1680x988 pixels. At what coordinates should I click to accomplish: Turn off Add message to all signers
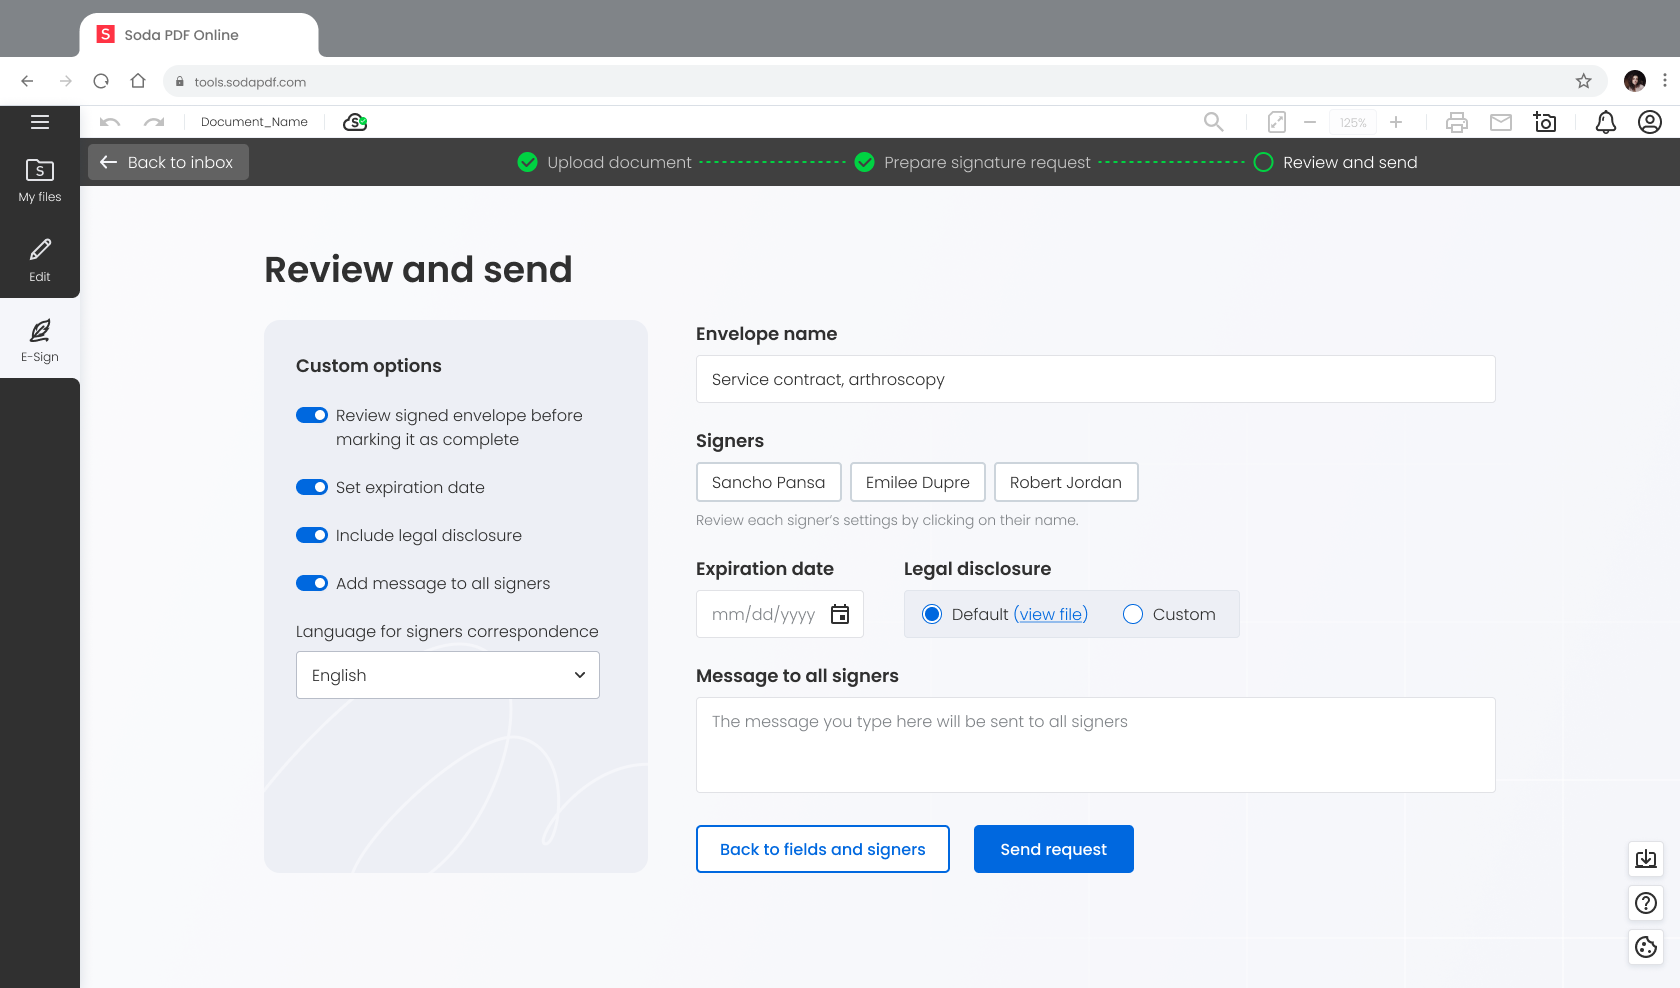point(312,583)
